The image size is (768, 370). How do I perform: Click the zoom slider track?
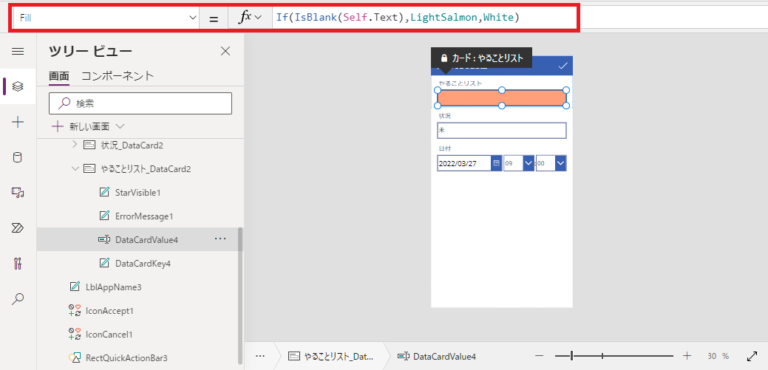tap(615, 356)
